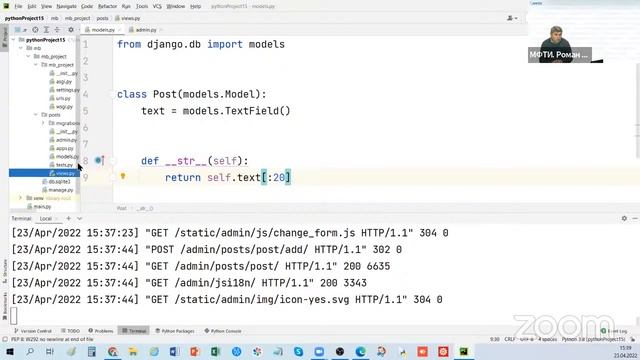Open Project panel gear settings

tap(71, 30)
